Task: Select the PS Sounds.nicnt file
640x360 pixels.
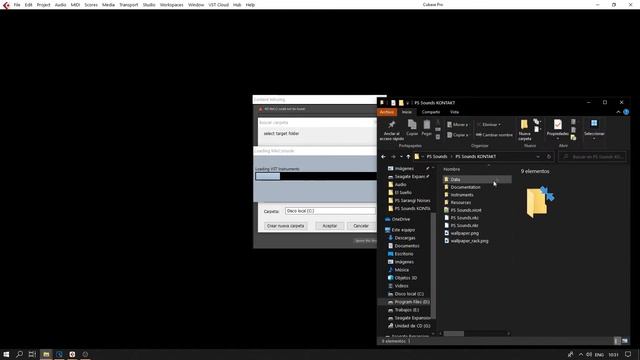Action: click(x=466, y=210)
